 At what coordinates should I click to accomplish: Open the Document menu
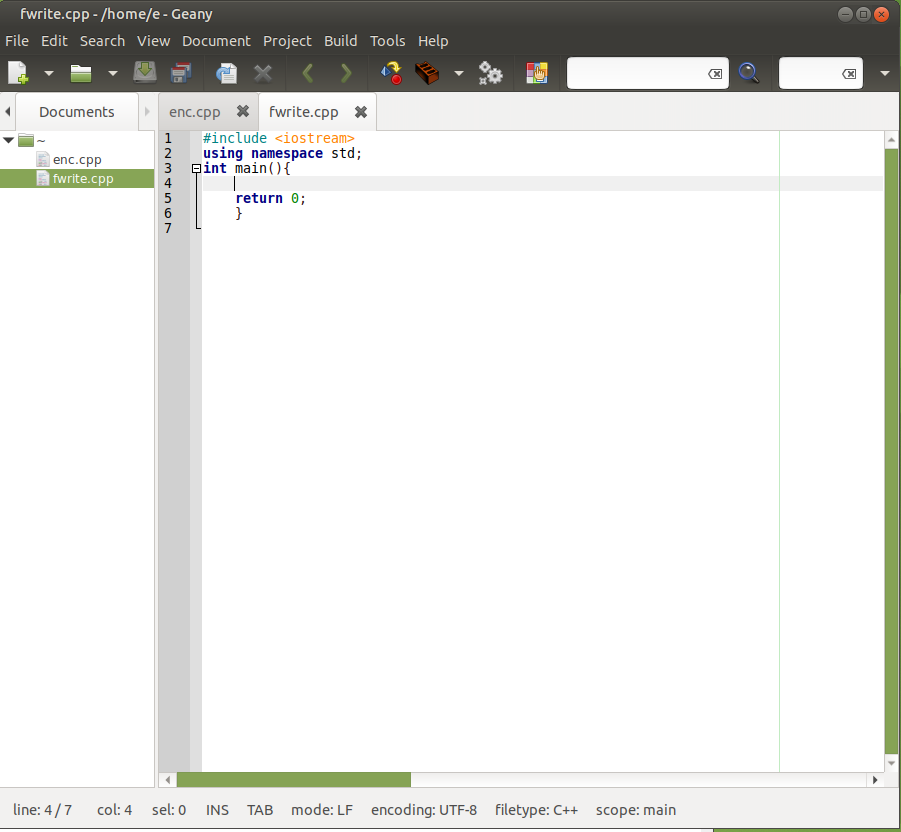click(216, 41)
